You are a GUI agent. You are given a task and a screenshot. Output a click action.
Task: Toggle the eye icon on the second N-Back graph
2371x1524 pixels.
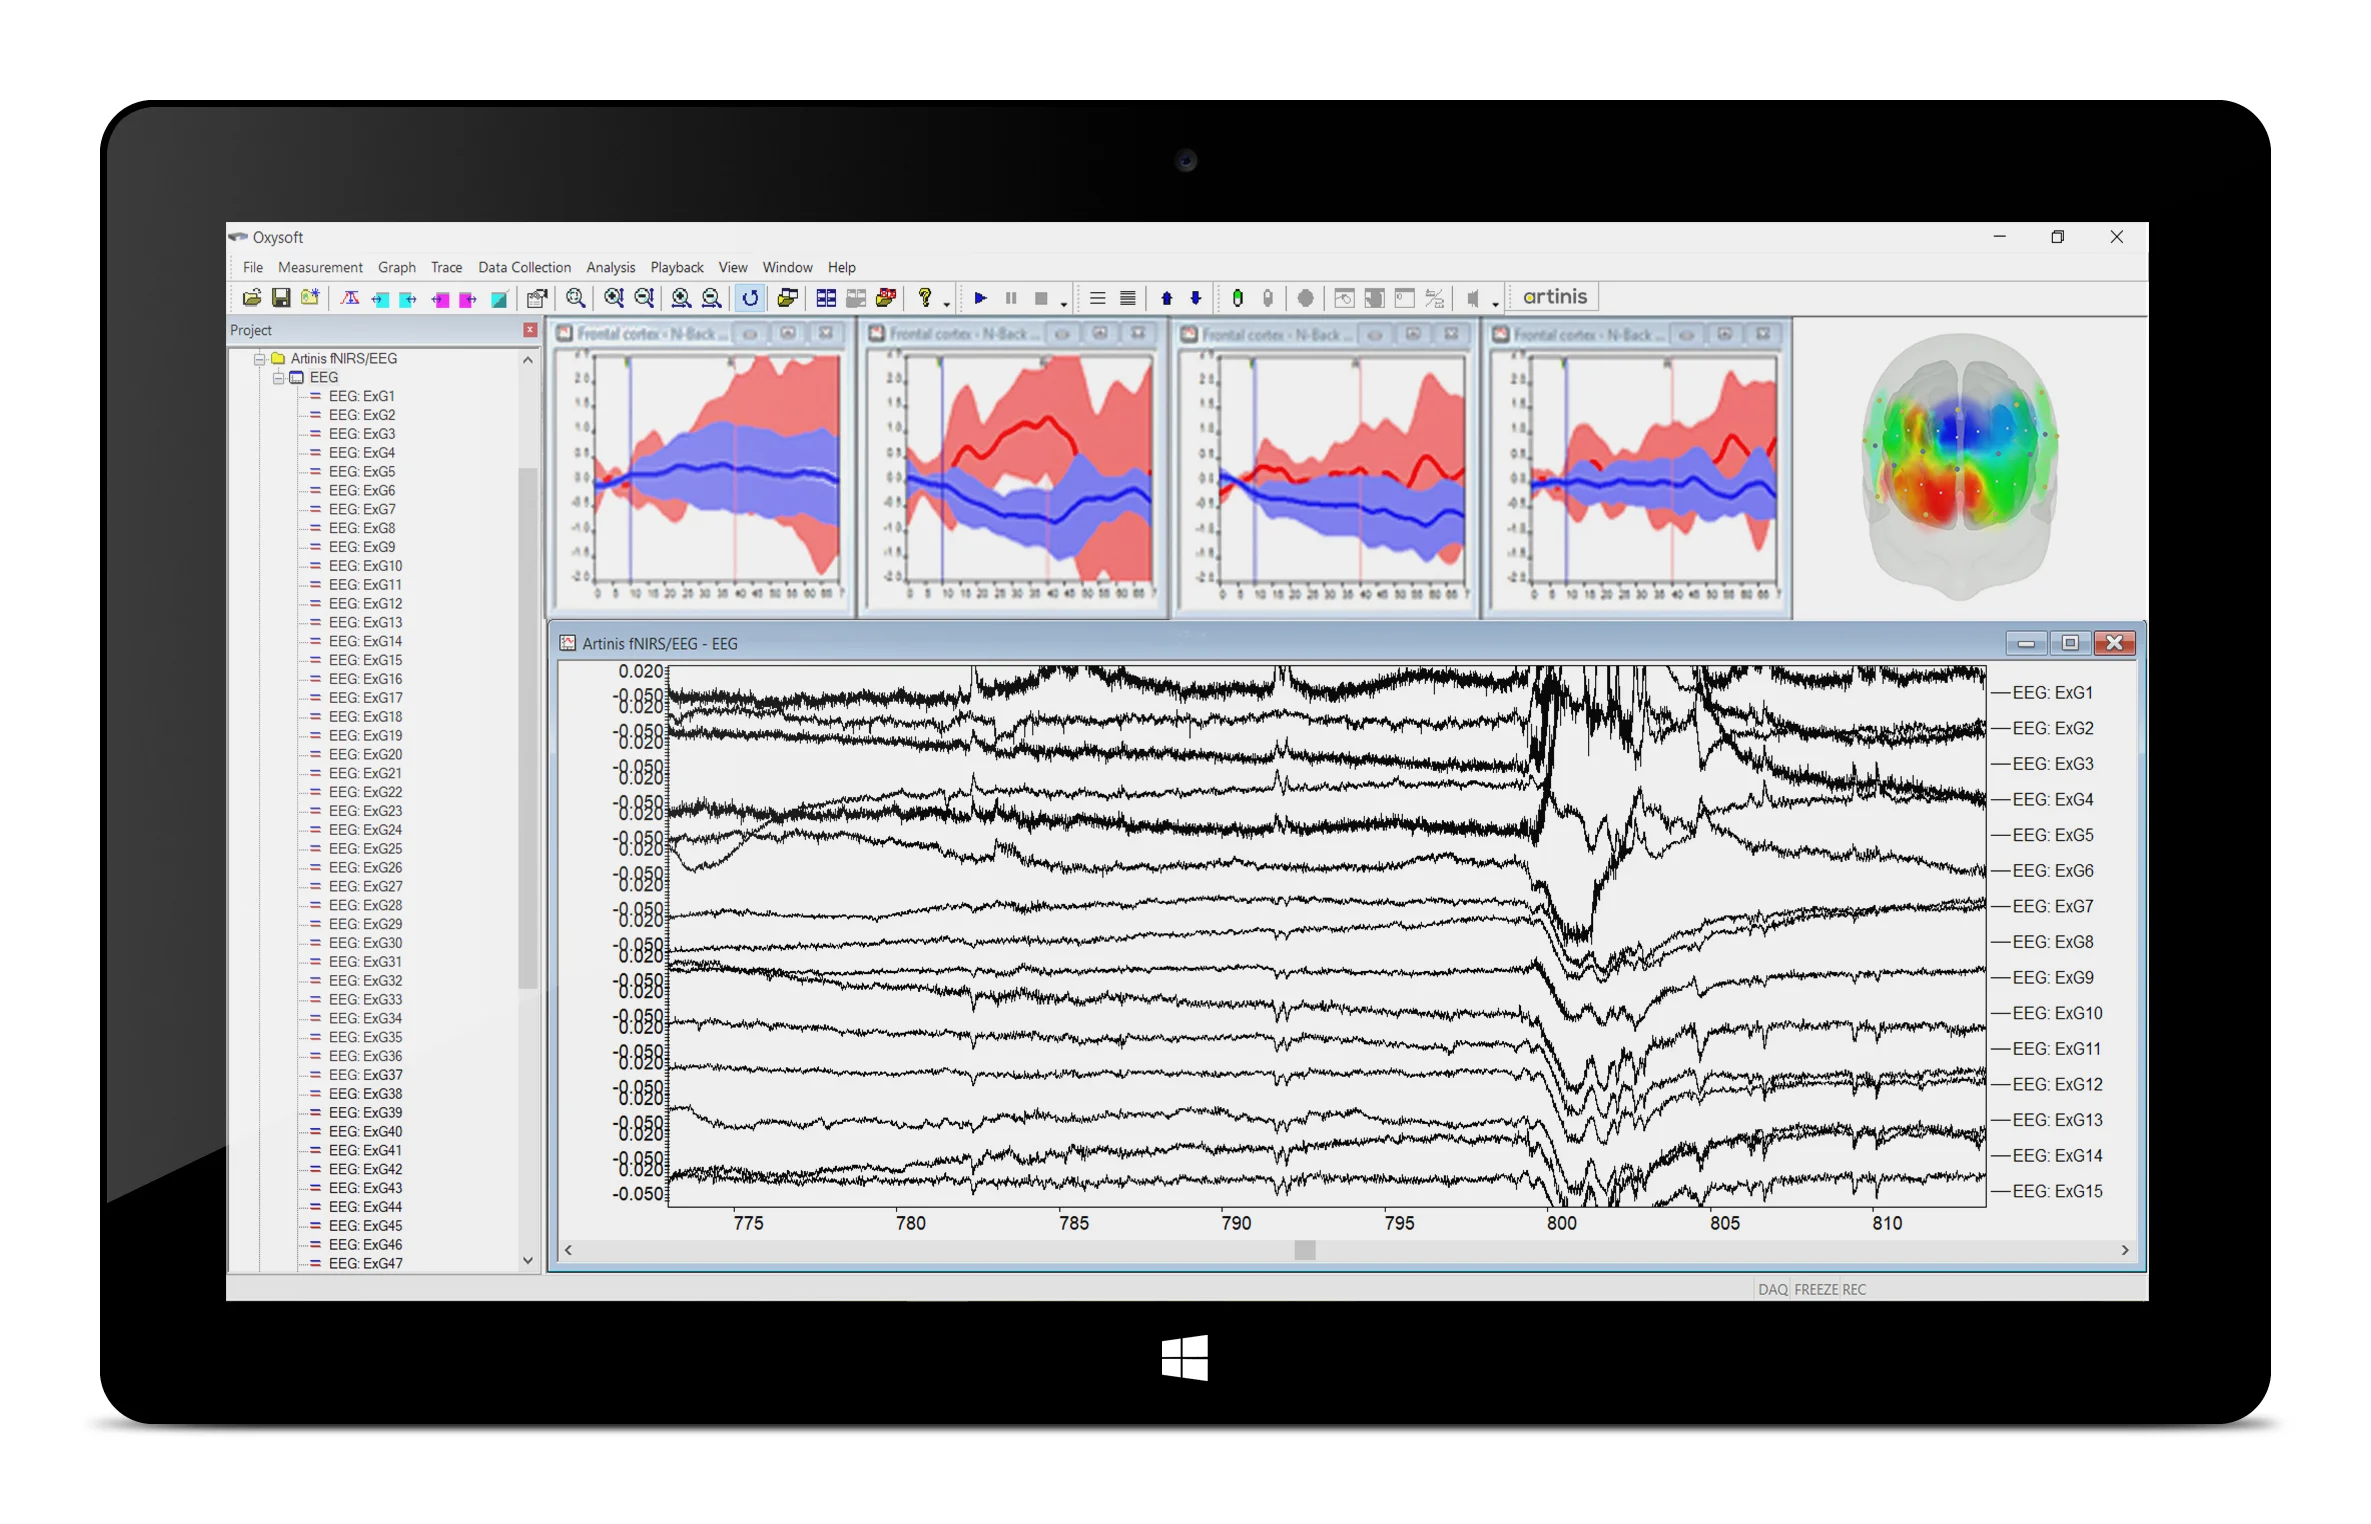(x=1063, y=335)
